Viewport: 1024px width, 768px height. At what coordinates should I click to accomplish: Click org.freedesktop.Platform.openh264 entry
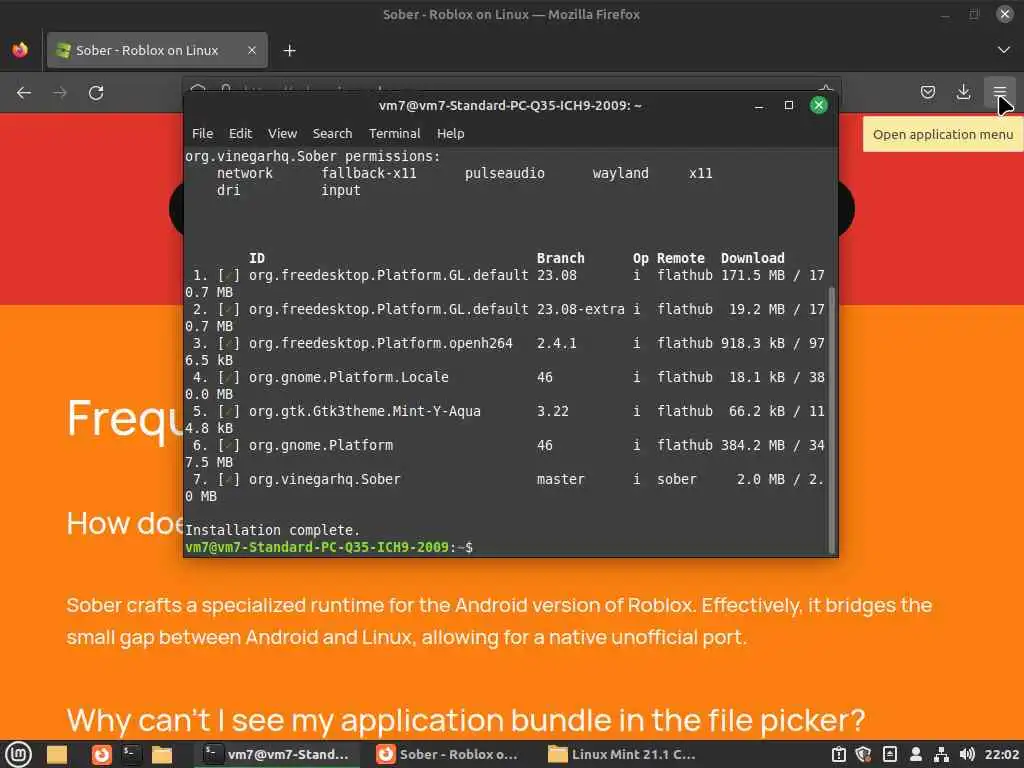[x=381, y=344]
